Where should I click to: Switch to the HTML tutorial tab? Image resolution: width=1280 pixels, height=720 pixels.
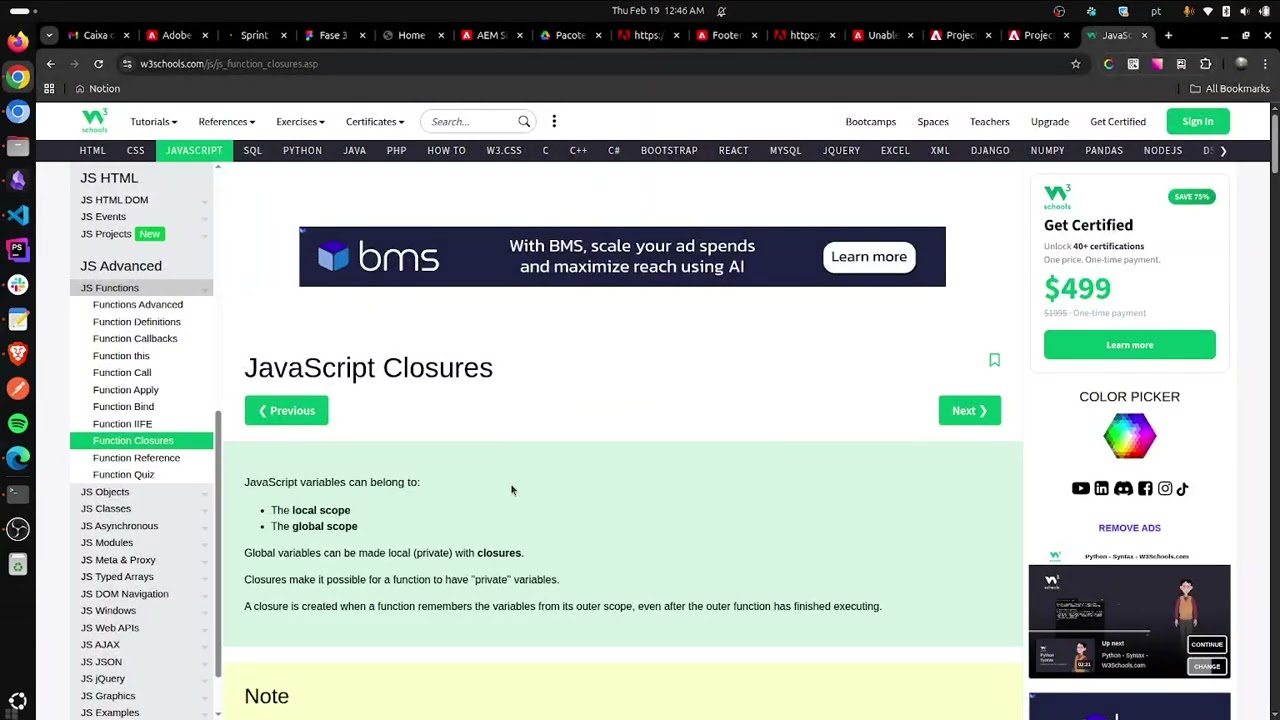[x=92, y=151]
